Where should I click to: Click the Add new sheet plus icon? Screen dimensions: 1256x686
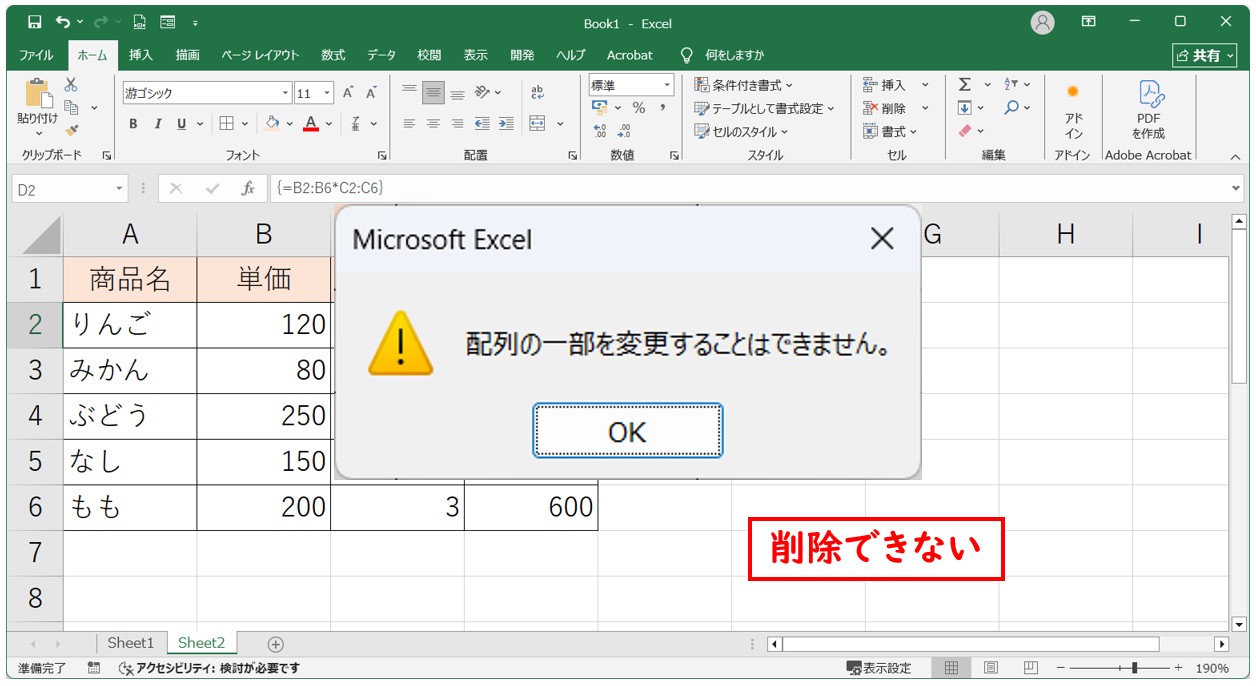point(276,644)
